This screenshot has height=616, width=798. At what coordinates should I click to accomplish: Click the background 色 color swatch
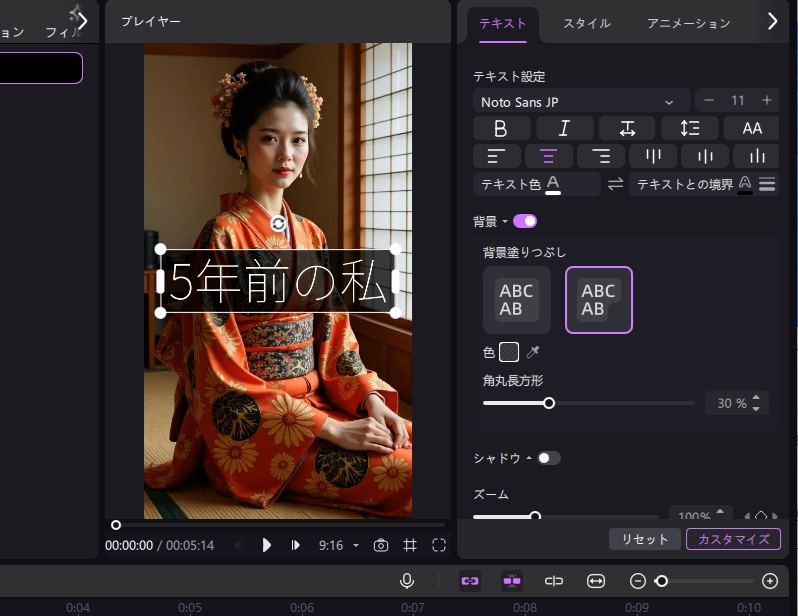509,352
